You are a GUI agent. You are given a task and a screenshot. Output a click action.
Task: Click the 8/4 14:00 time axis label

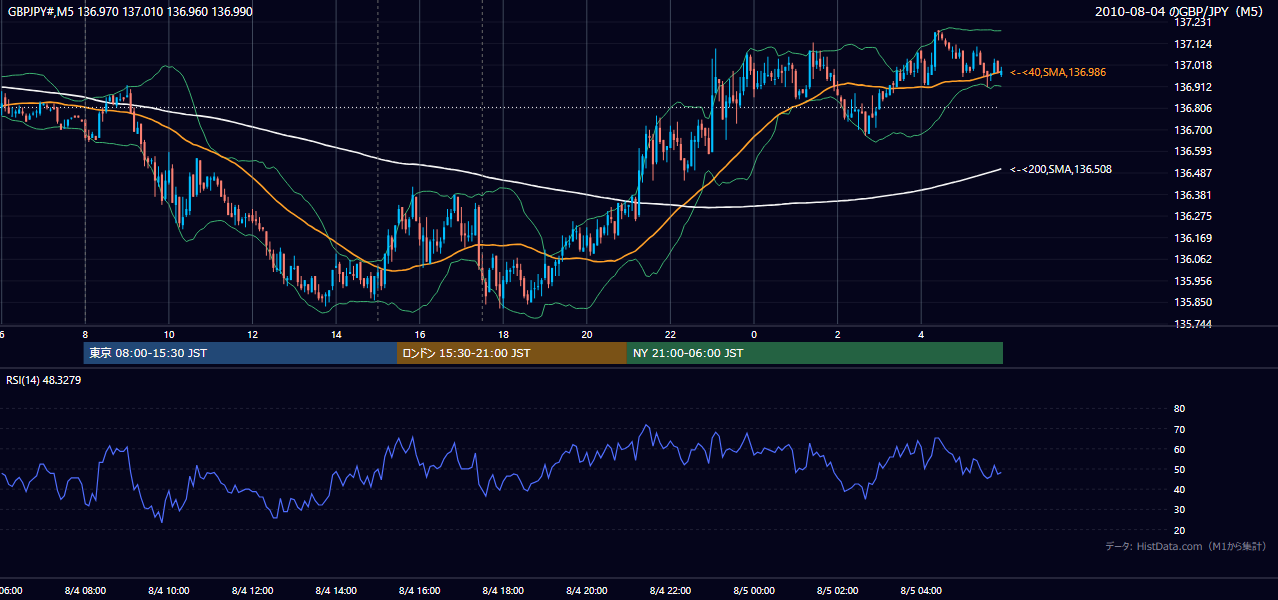(x=336, y=590)
